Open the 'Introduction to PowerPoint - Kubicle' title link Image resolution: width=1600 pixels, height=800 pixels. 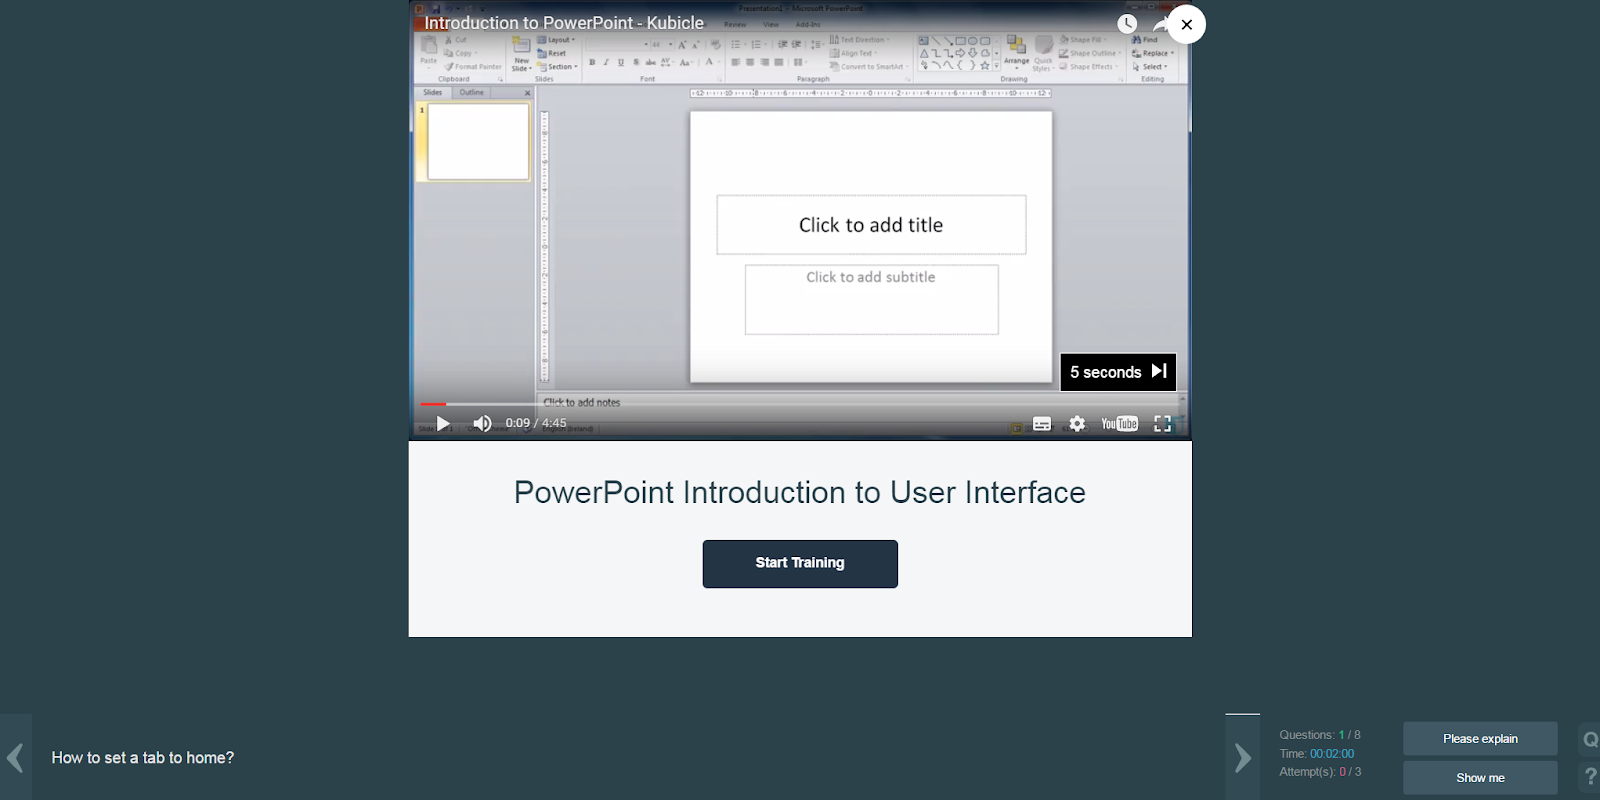click(x=564, y=22)
